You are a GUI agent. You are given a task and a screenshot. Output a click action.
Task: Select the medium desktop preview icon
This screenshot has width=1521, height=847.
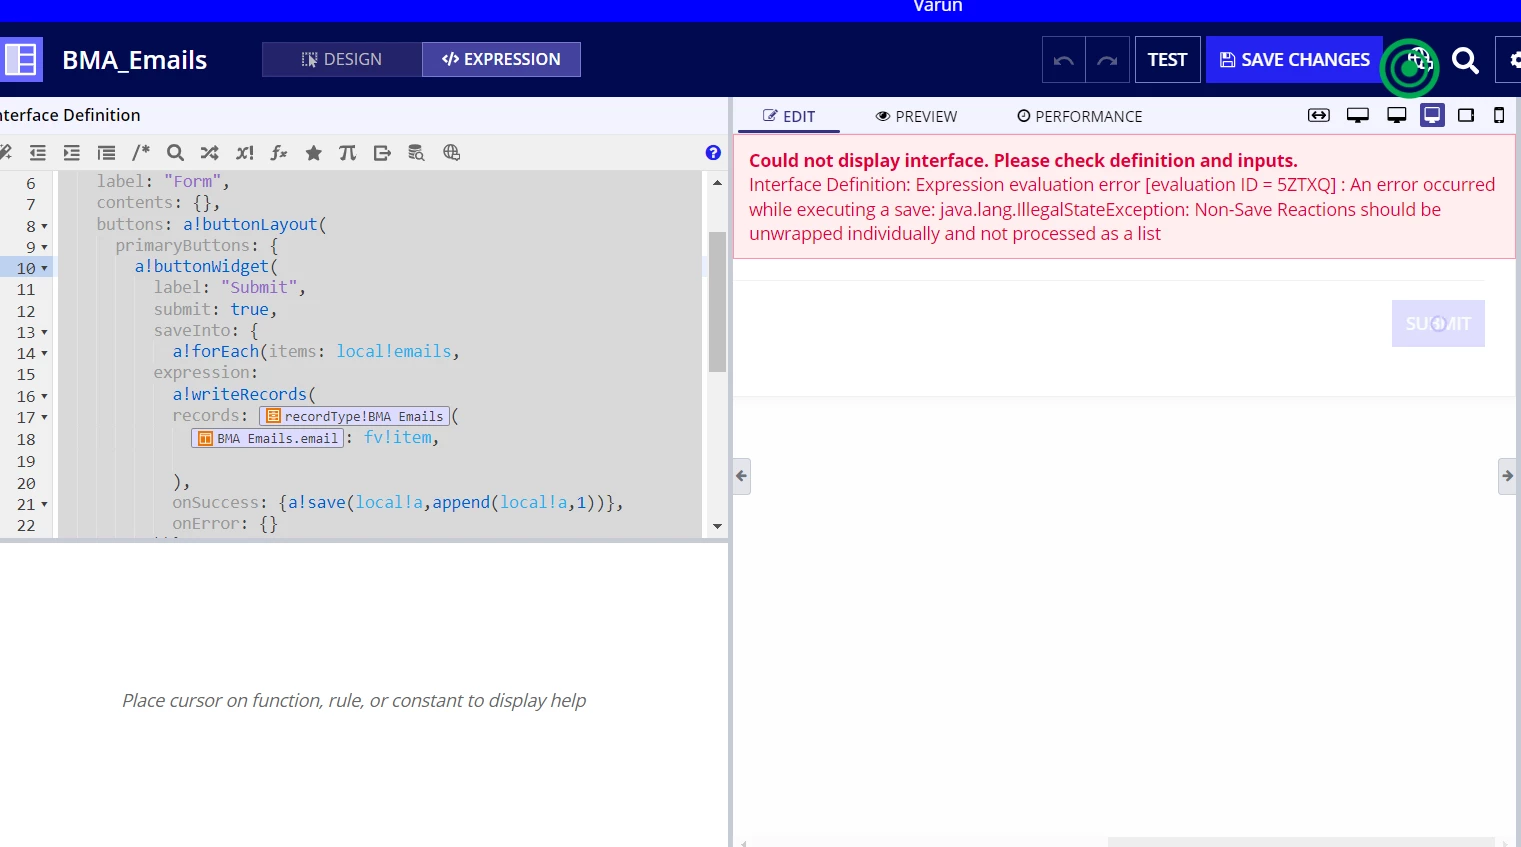coord(1397,116)
